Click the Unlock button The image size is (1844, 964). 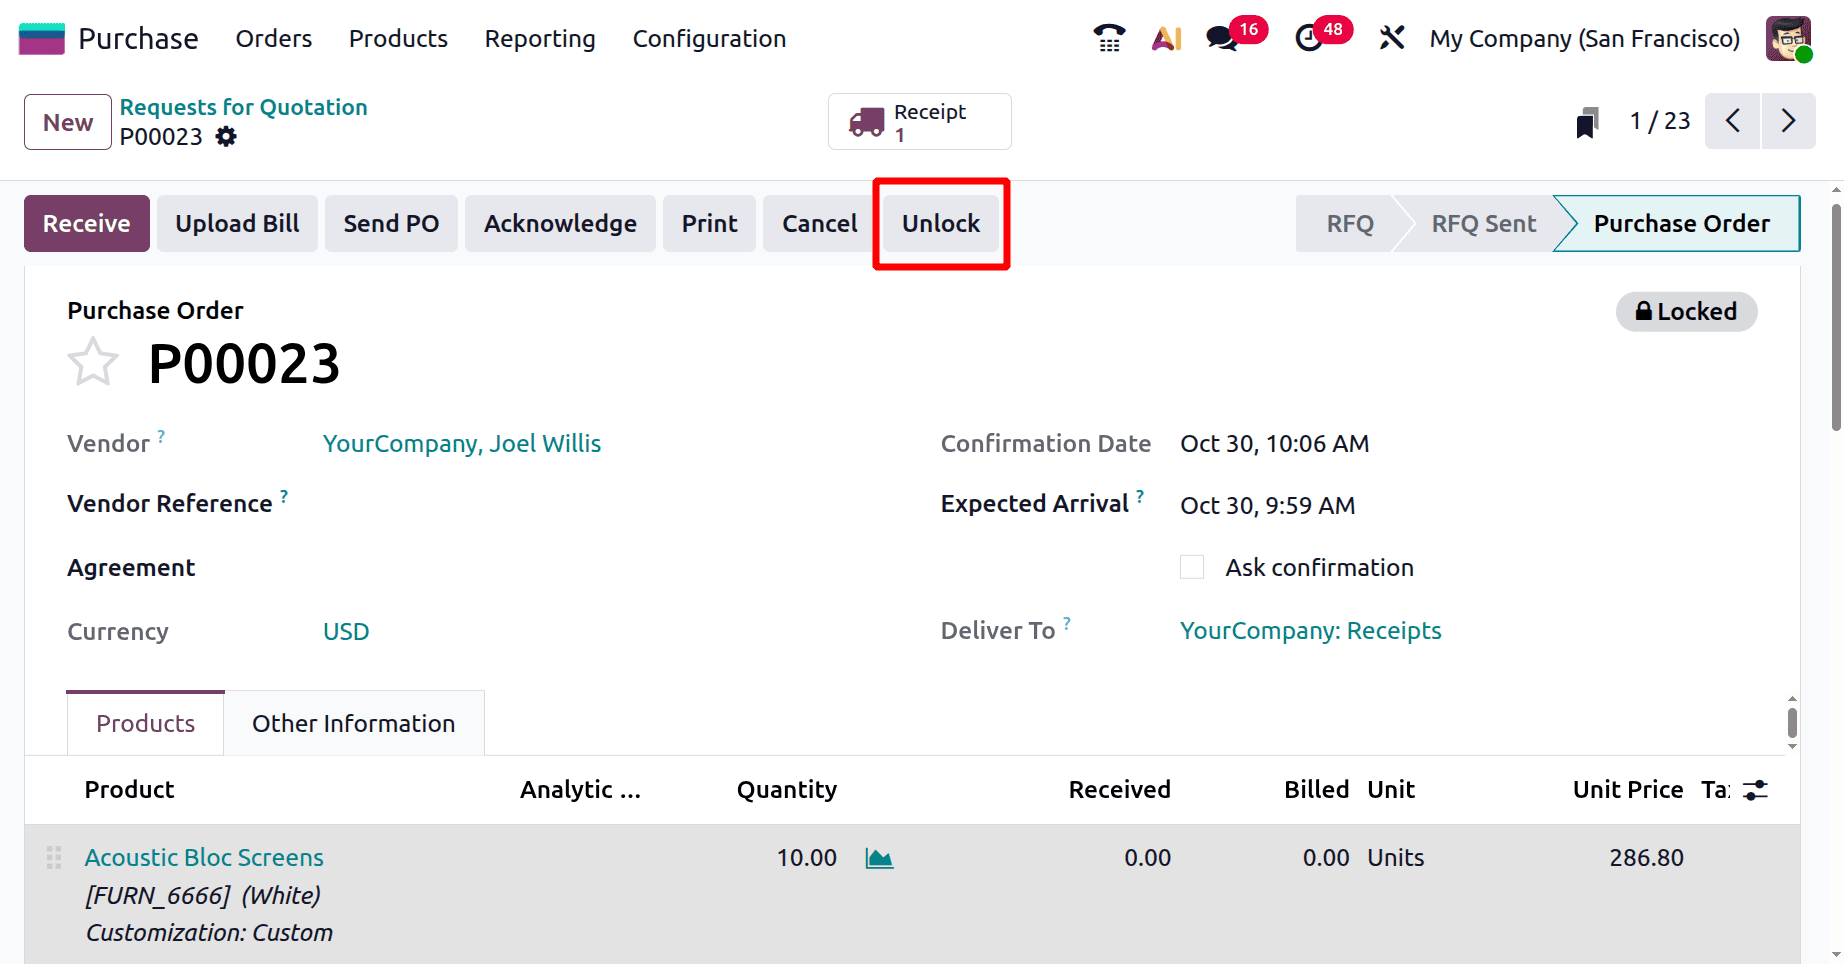(x=941, y=223)
